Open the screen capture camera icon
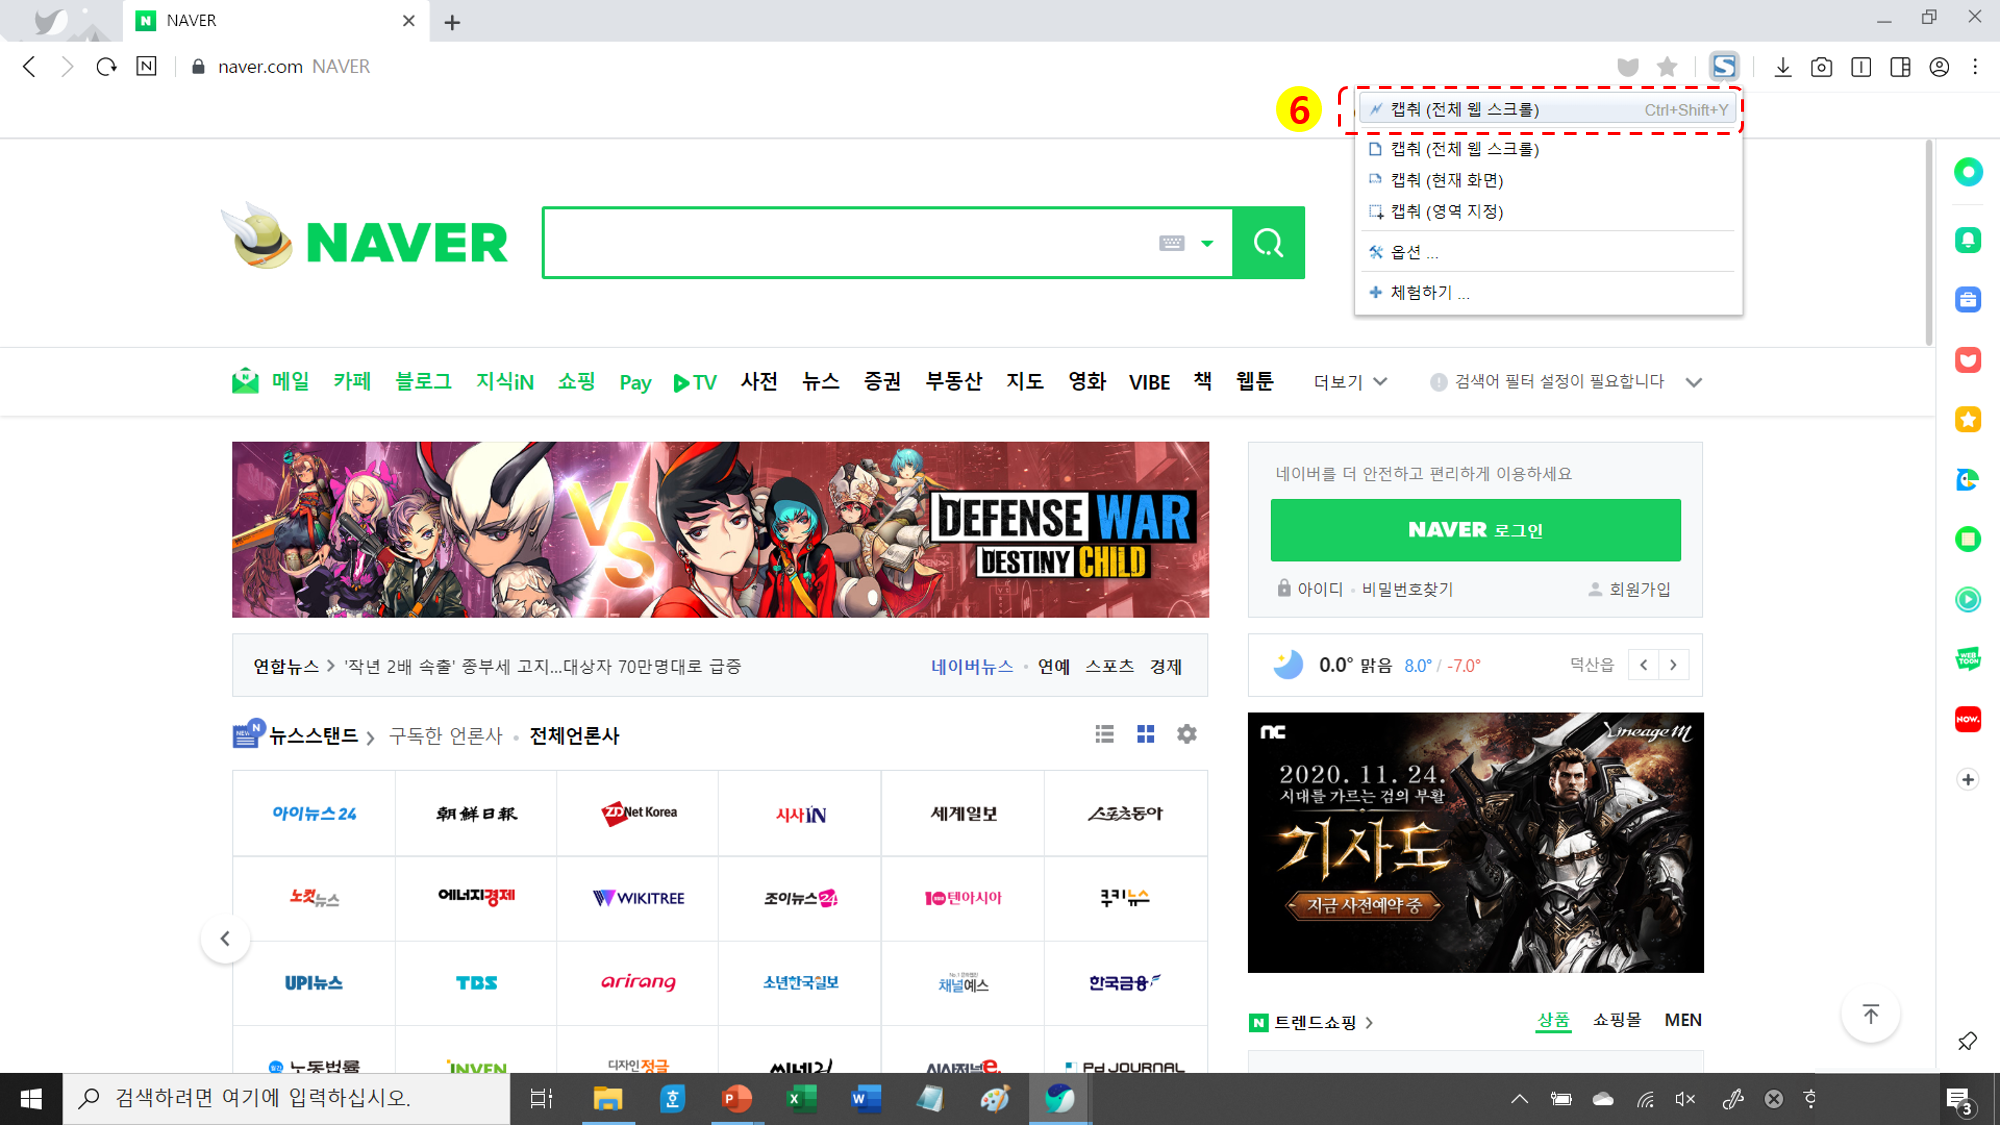Image resolution: width=2000 pixels, height=1125 pixels. pos(1821,67)
